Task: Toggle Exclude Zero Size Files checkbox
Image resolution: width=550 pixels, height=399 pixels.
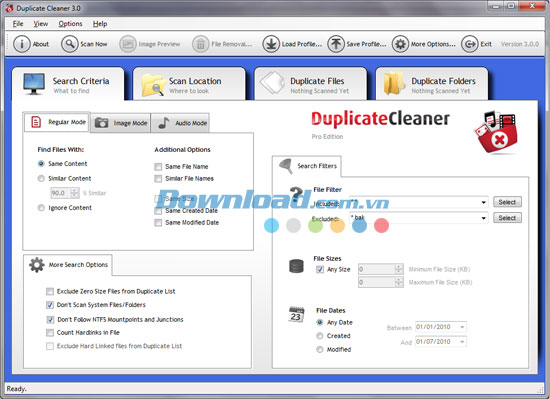Action: [x=50, y=291]
